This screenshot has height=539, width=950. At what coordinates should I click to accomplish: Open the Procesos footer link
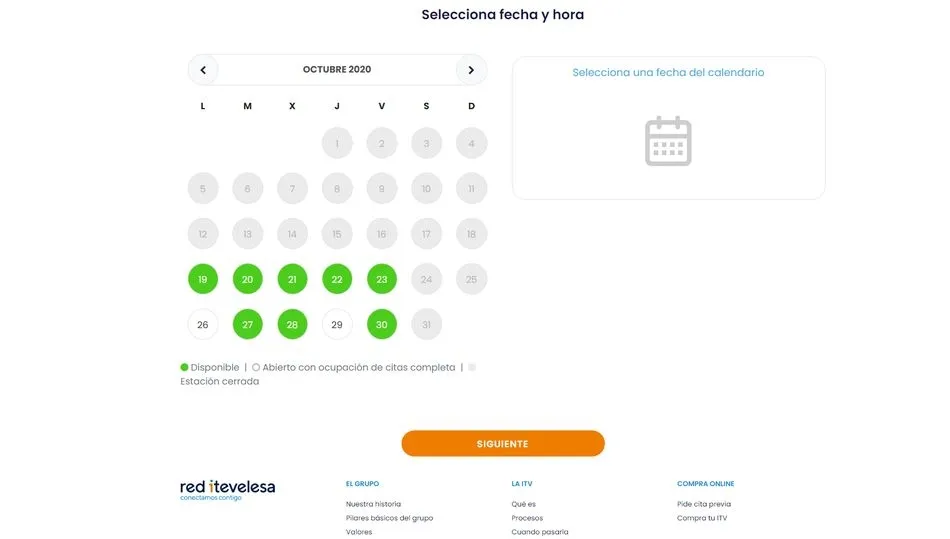click(x=527, y=518)
